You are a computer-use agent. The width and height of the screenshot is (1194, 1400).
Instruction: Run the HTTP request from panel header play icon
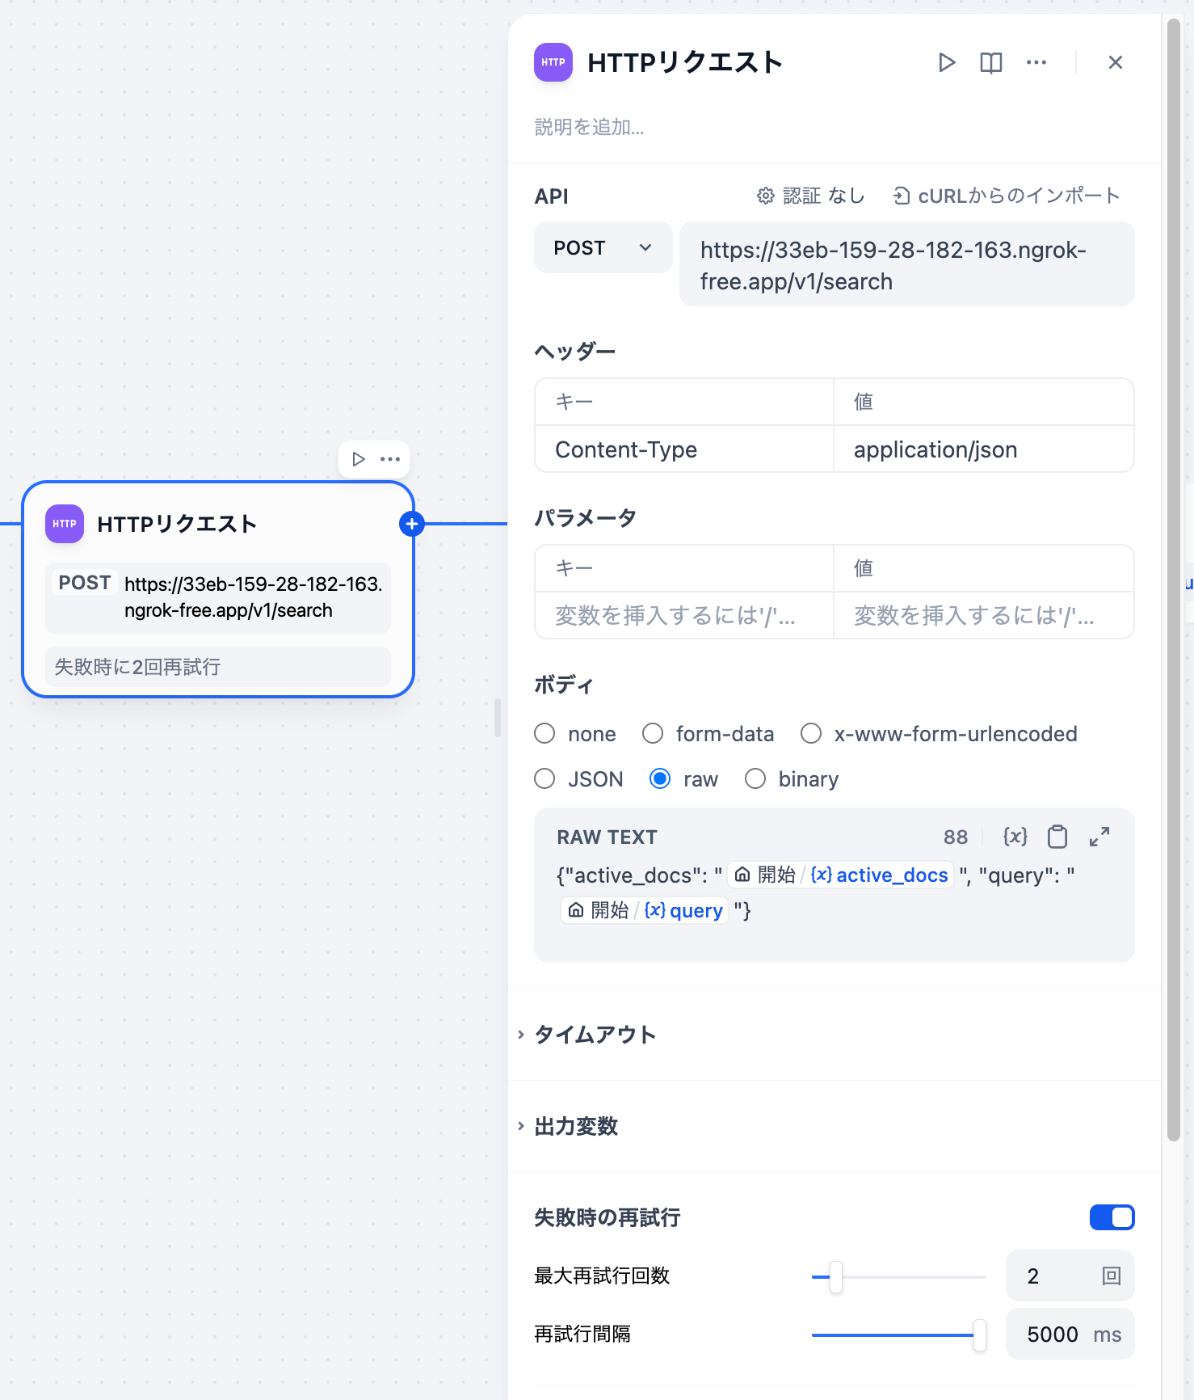(x=946, y=63)
